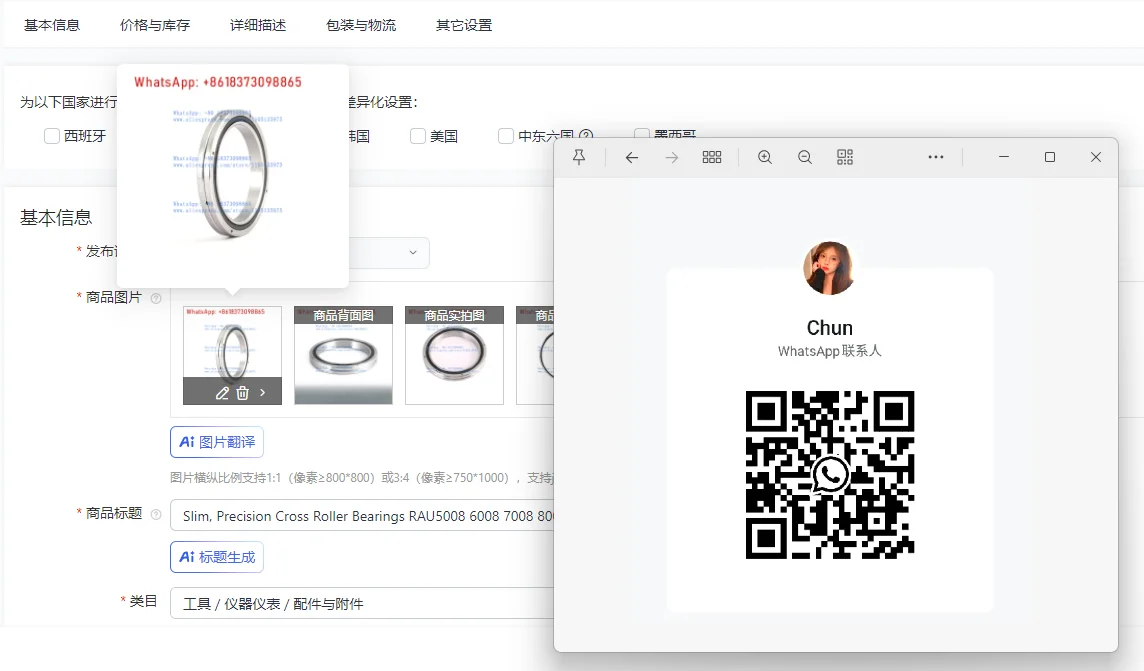Move first product image right with arrow
This screenshot has height=671, width=1144.
(x=263, y=392)
